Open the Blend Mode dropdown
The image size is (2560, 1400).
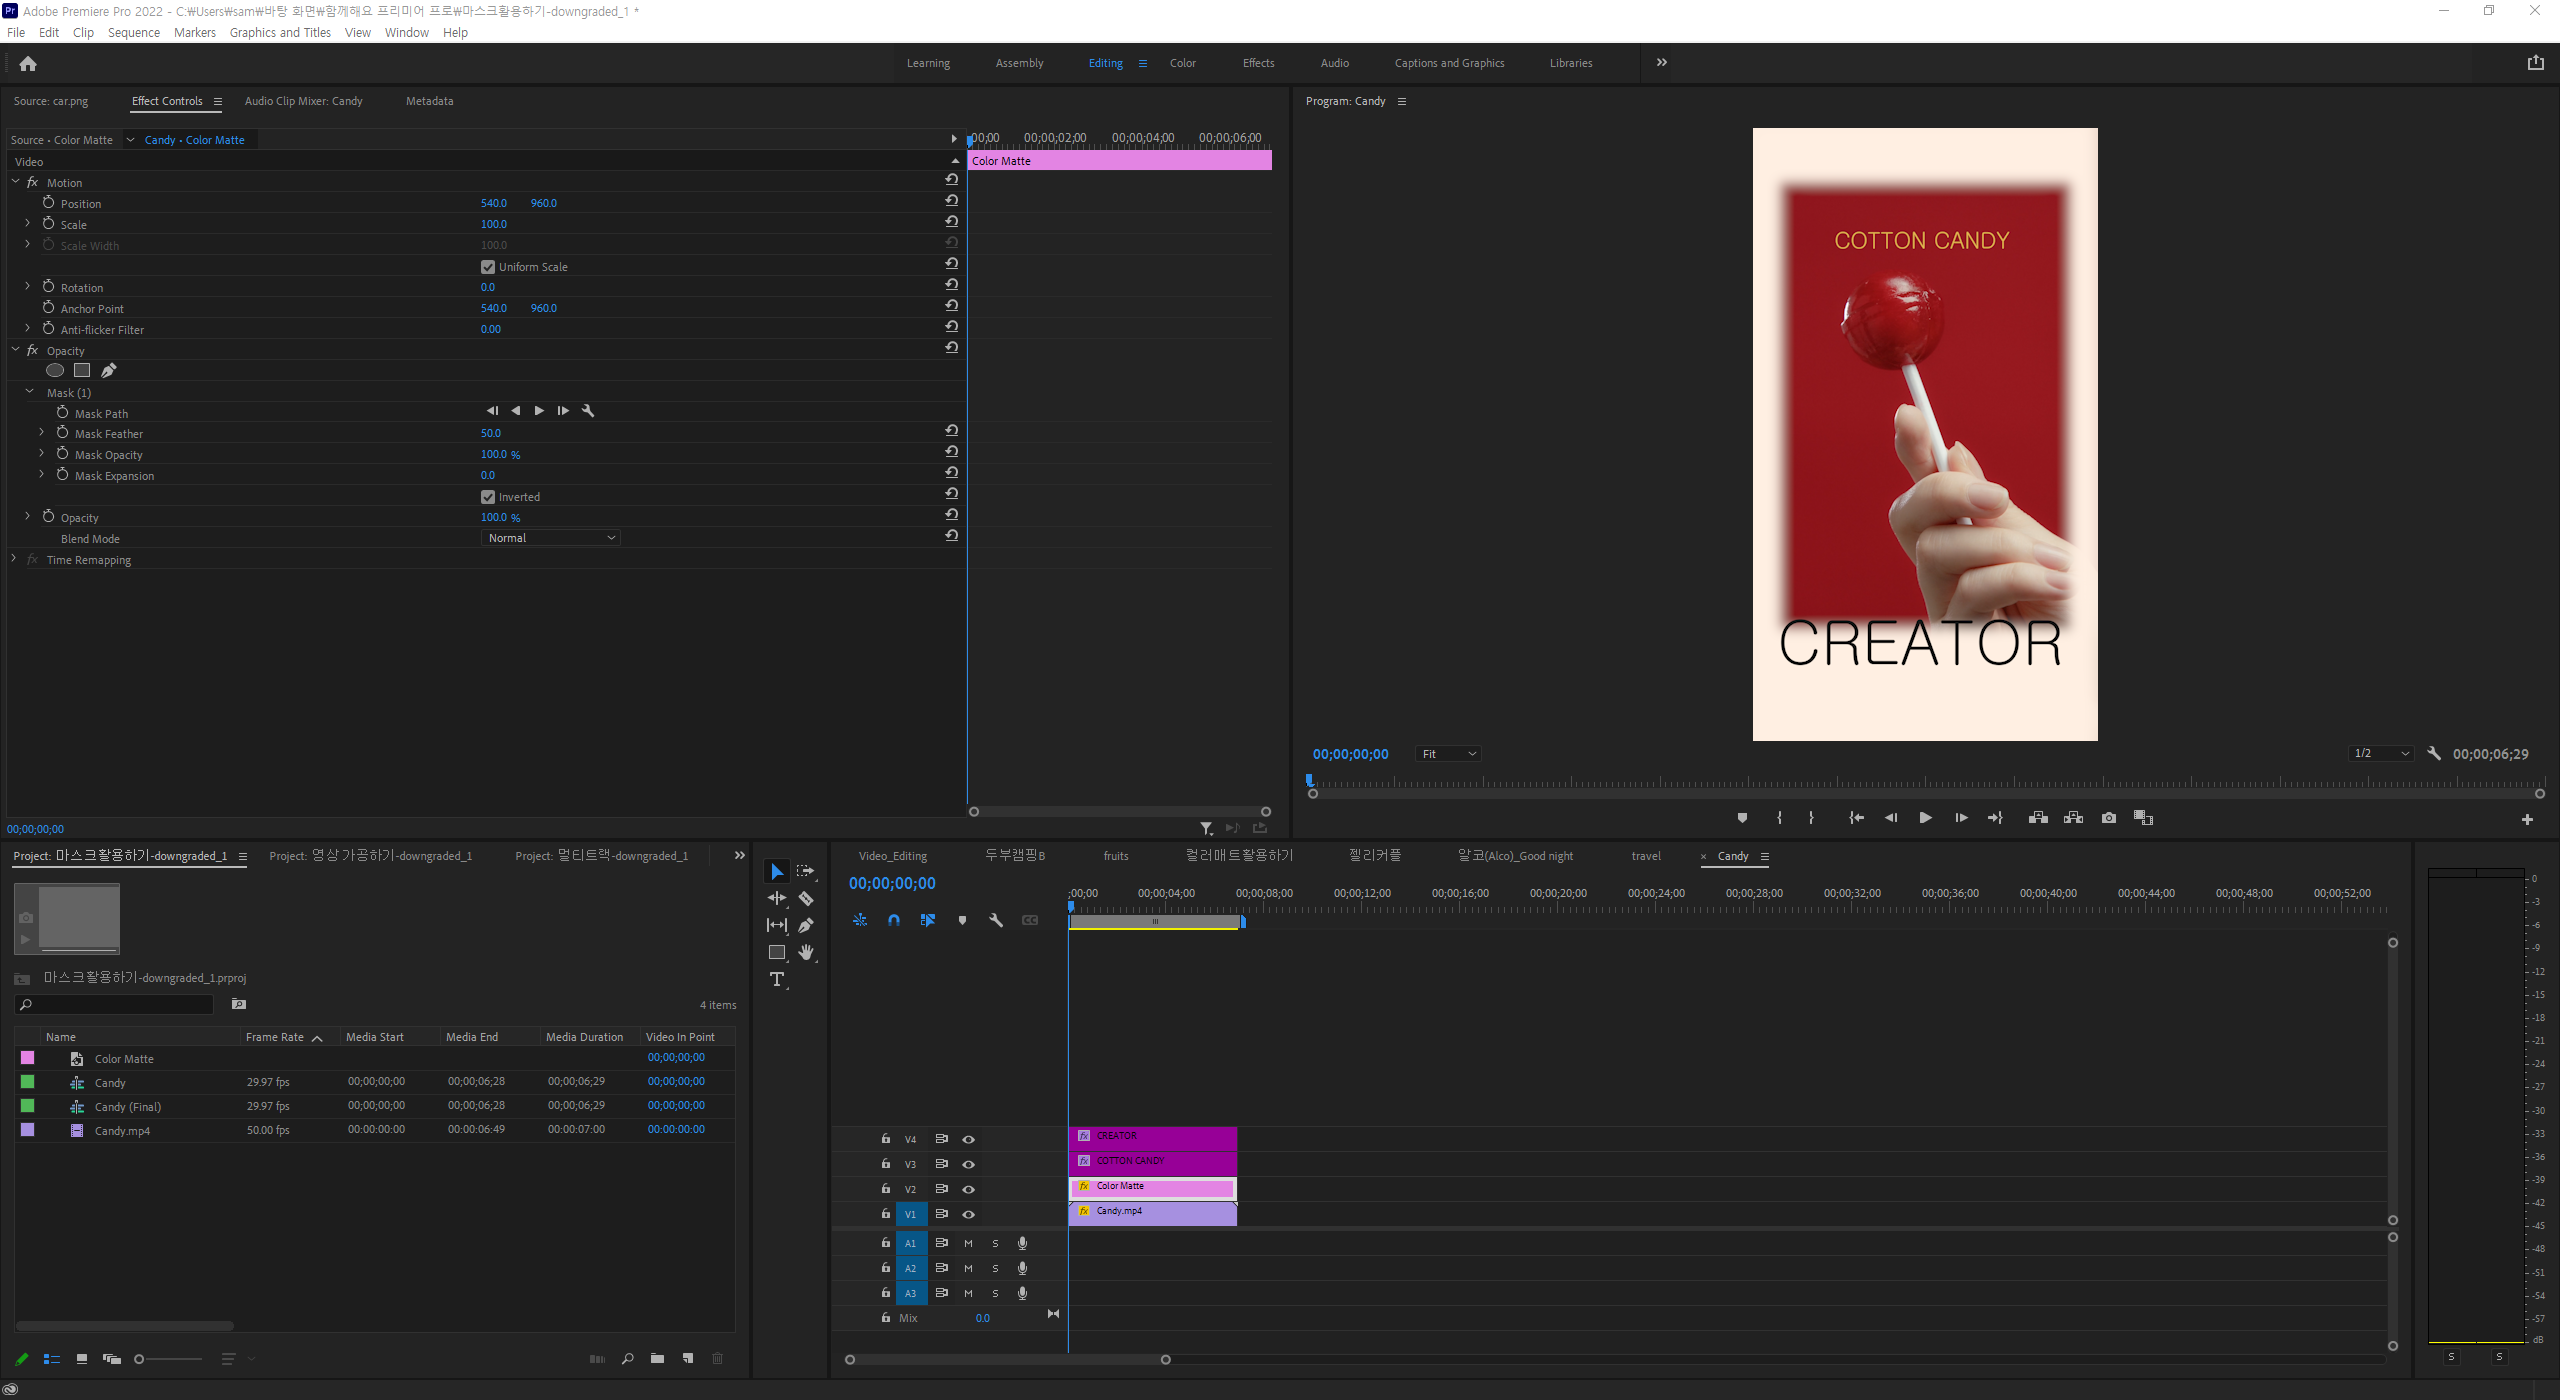coord(551,538)
